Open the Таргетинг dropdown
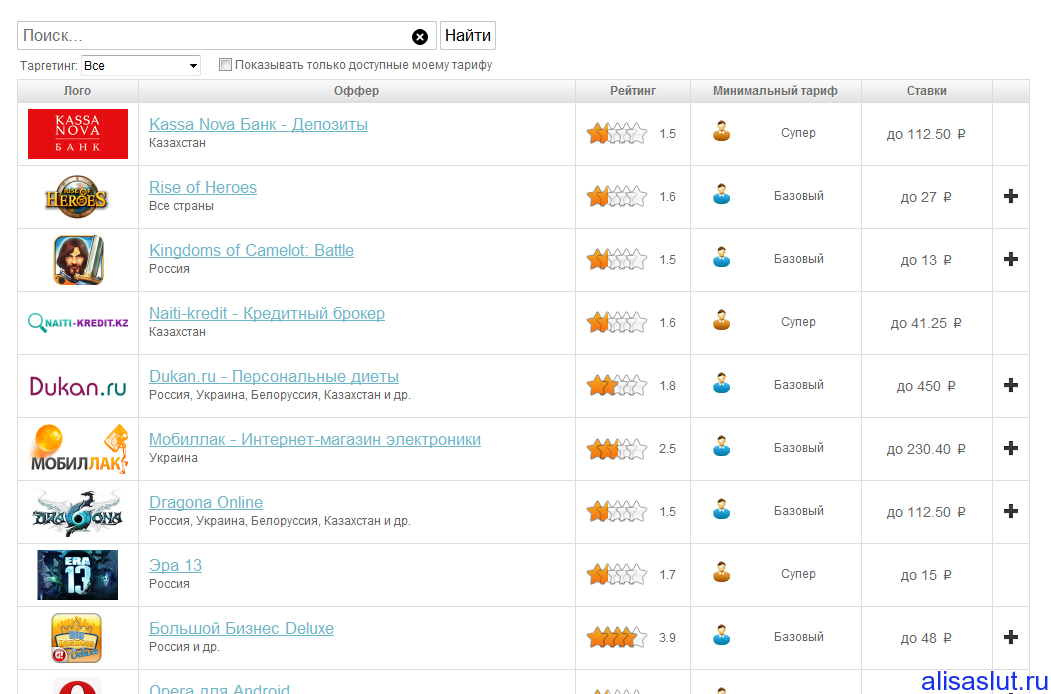Screen dimensions: 1051x694 coord(141,66)
